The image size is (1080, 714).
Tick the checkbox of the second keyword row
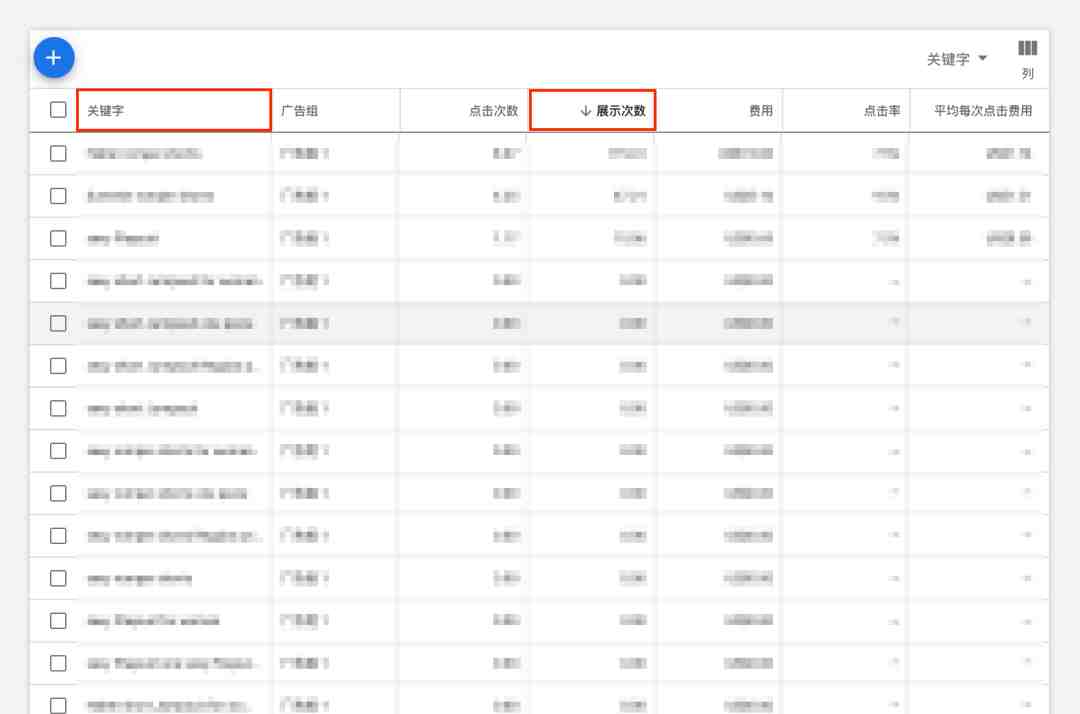(58, 196)
